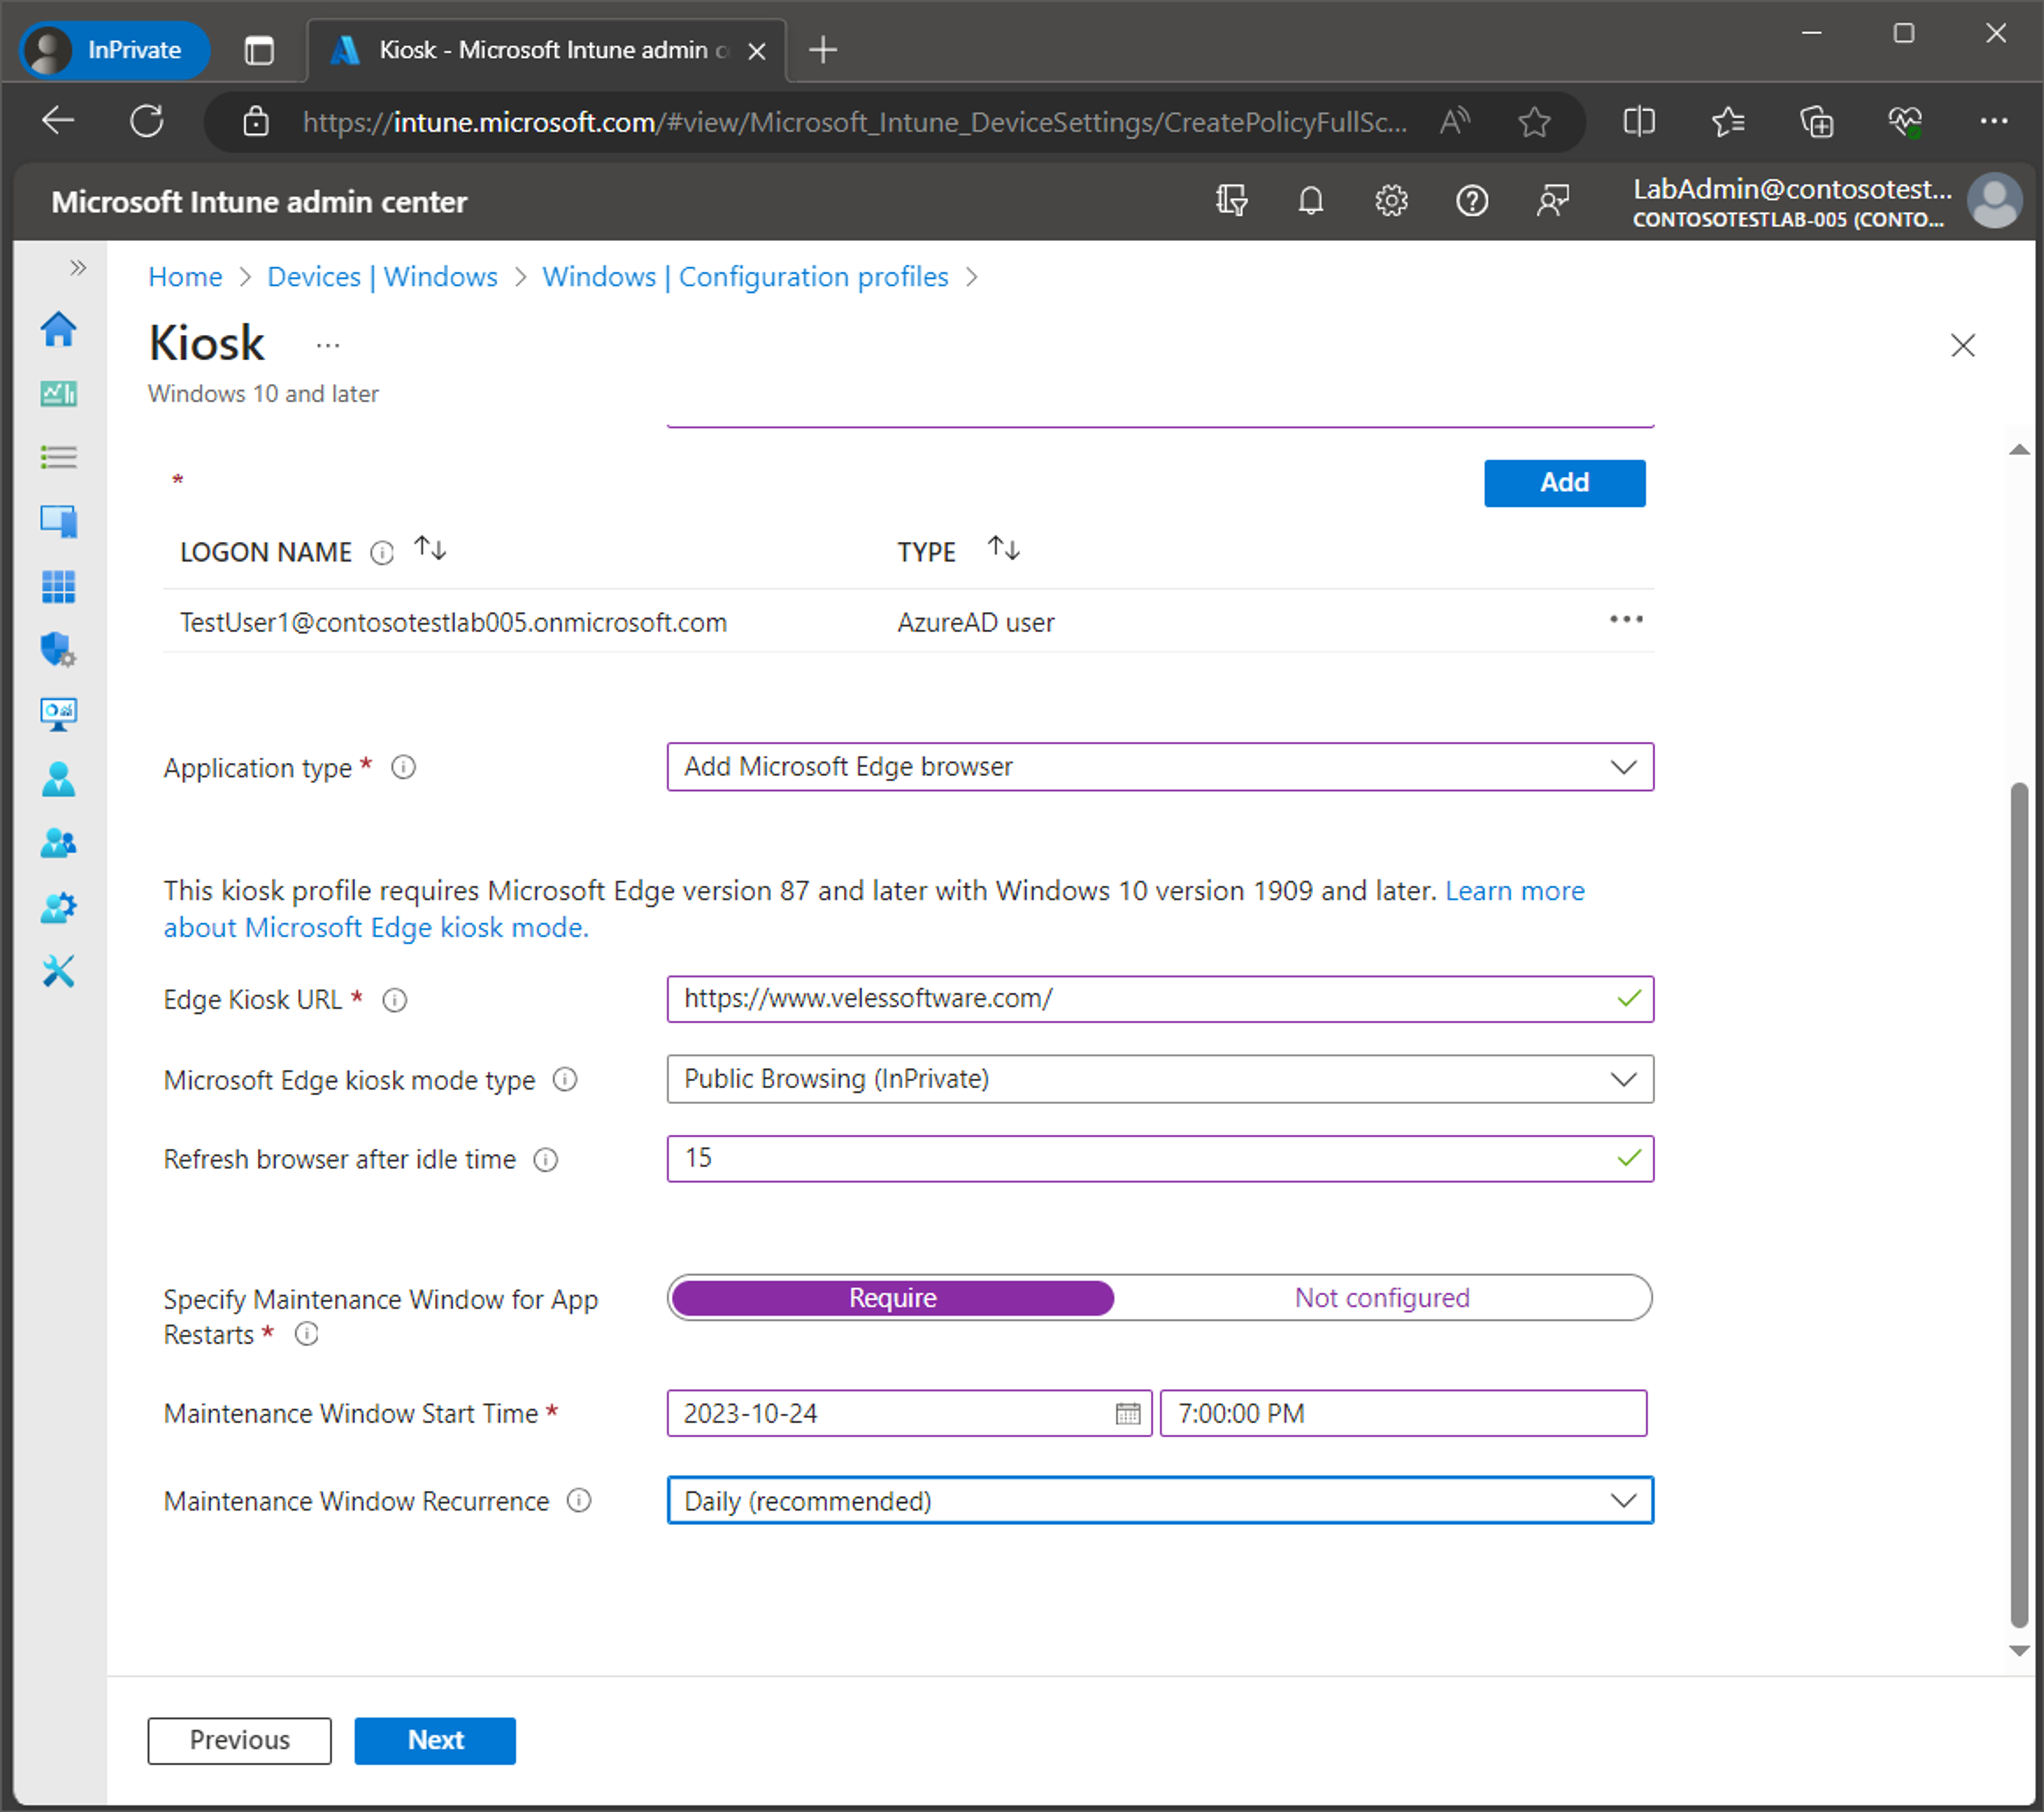Viewport: 2044px width, 1812px height.
Task: Open Troubleshooting tools icon in sidebar
Action: point(59,971)
